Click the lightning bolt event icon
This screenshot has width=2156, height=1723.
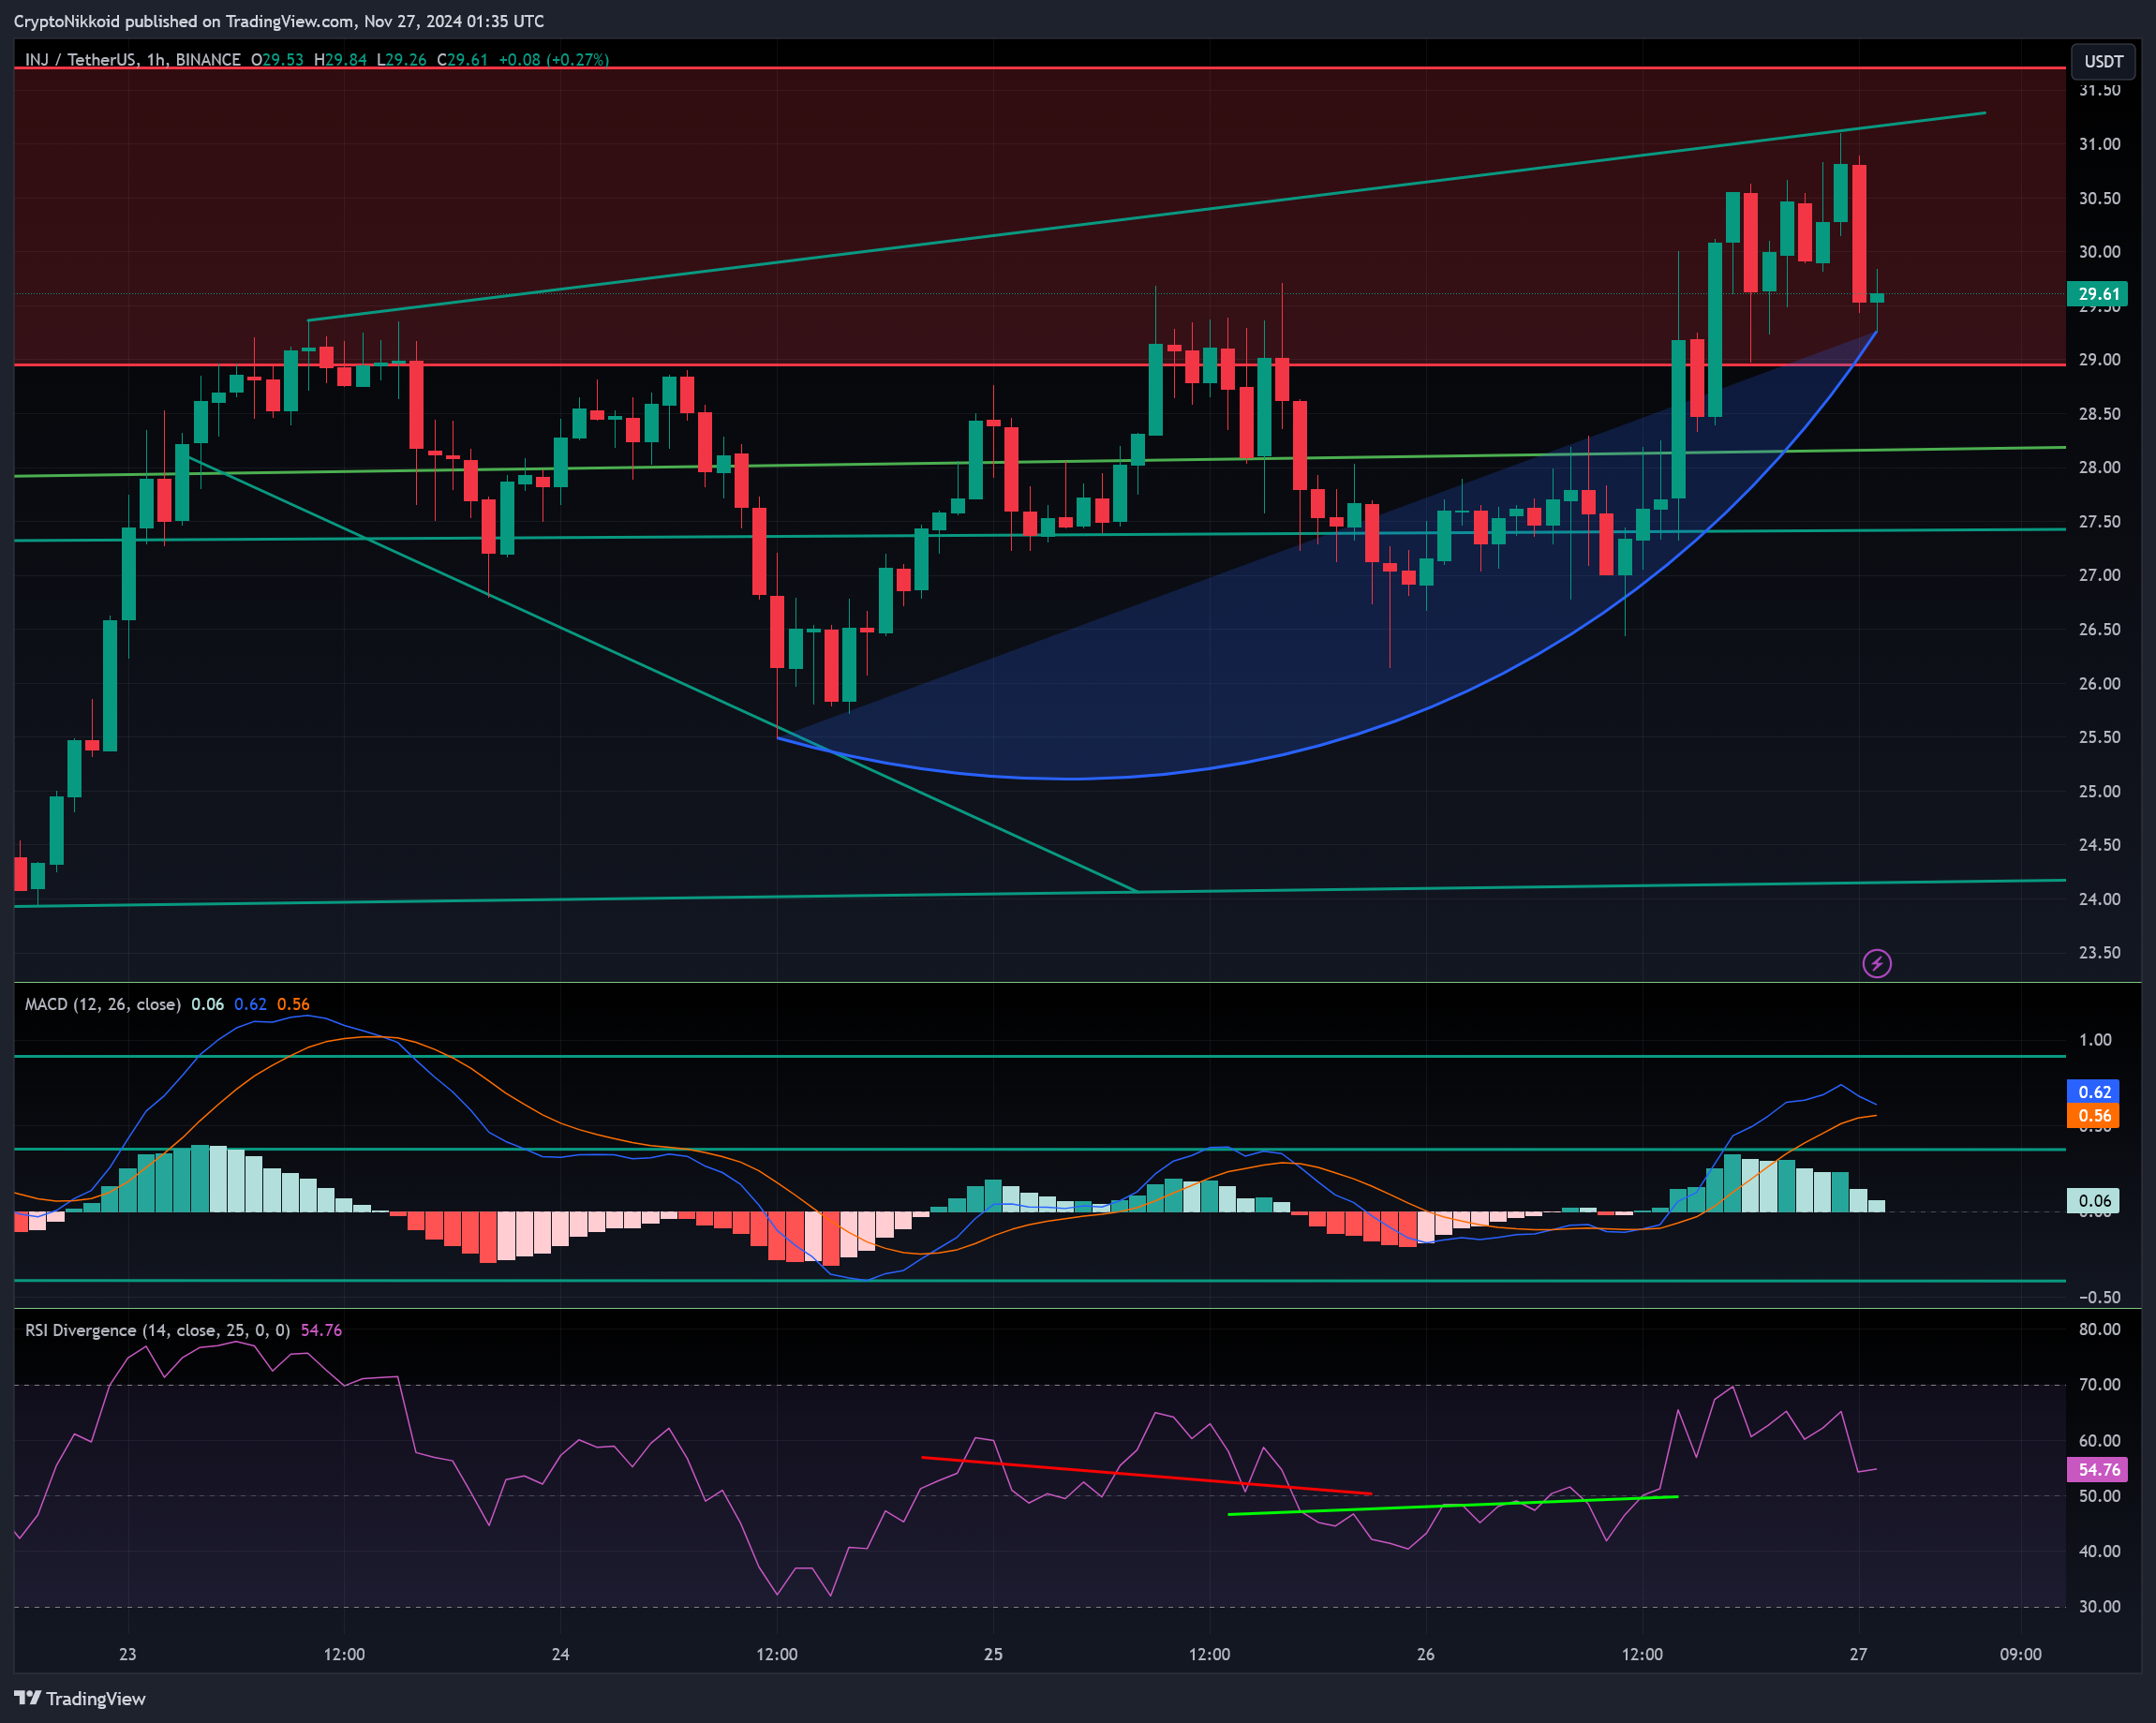click(x=1876, y=963)
